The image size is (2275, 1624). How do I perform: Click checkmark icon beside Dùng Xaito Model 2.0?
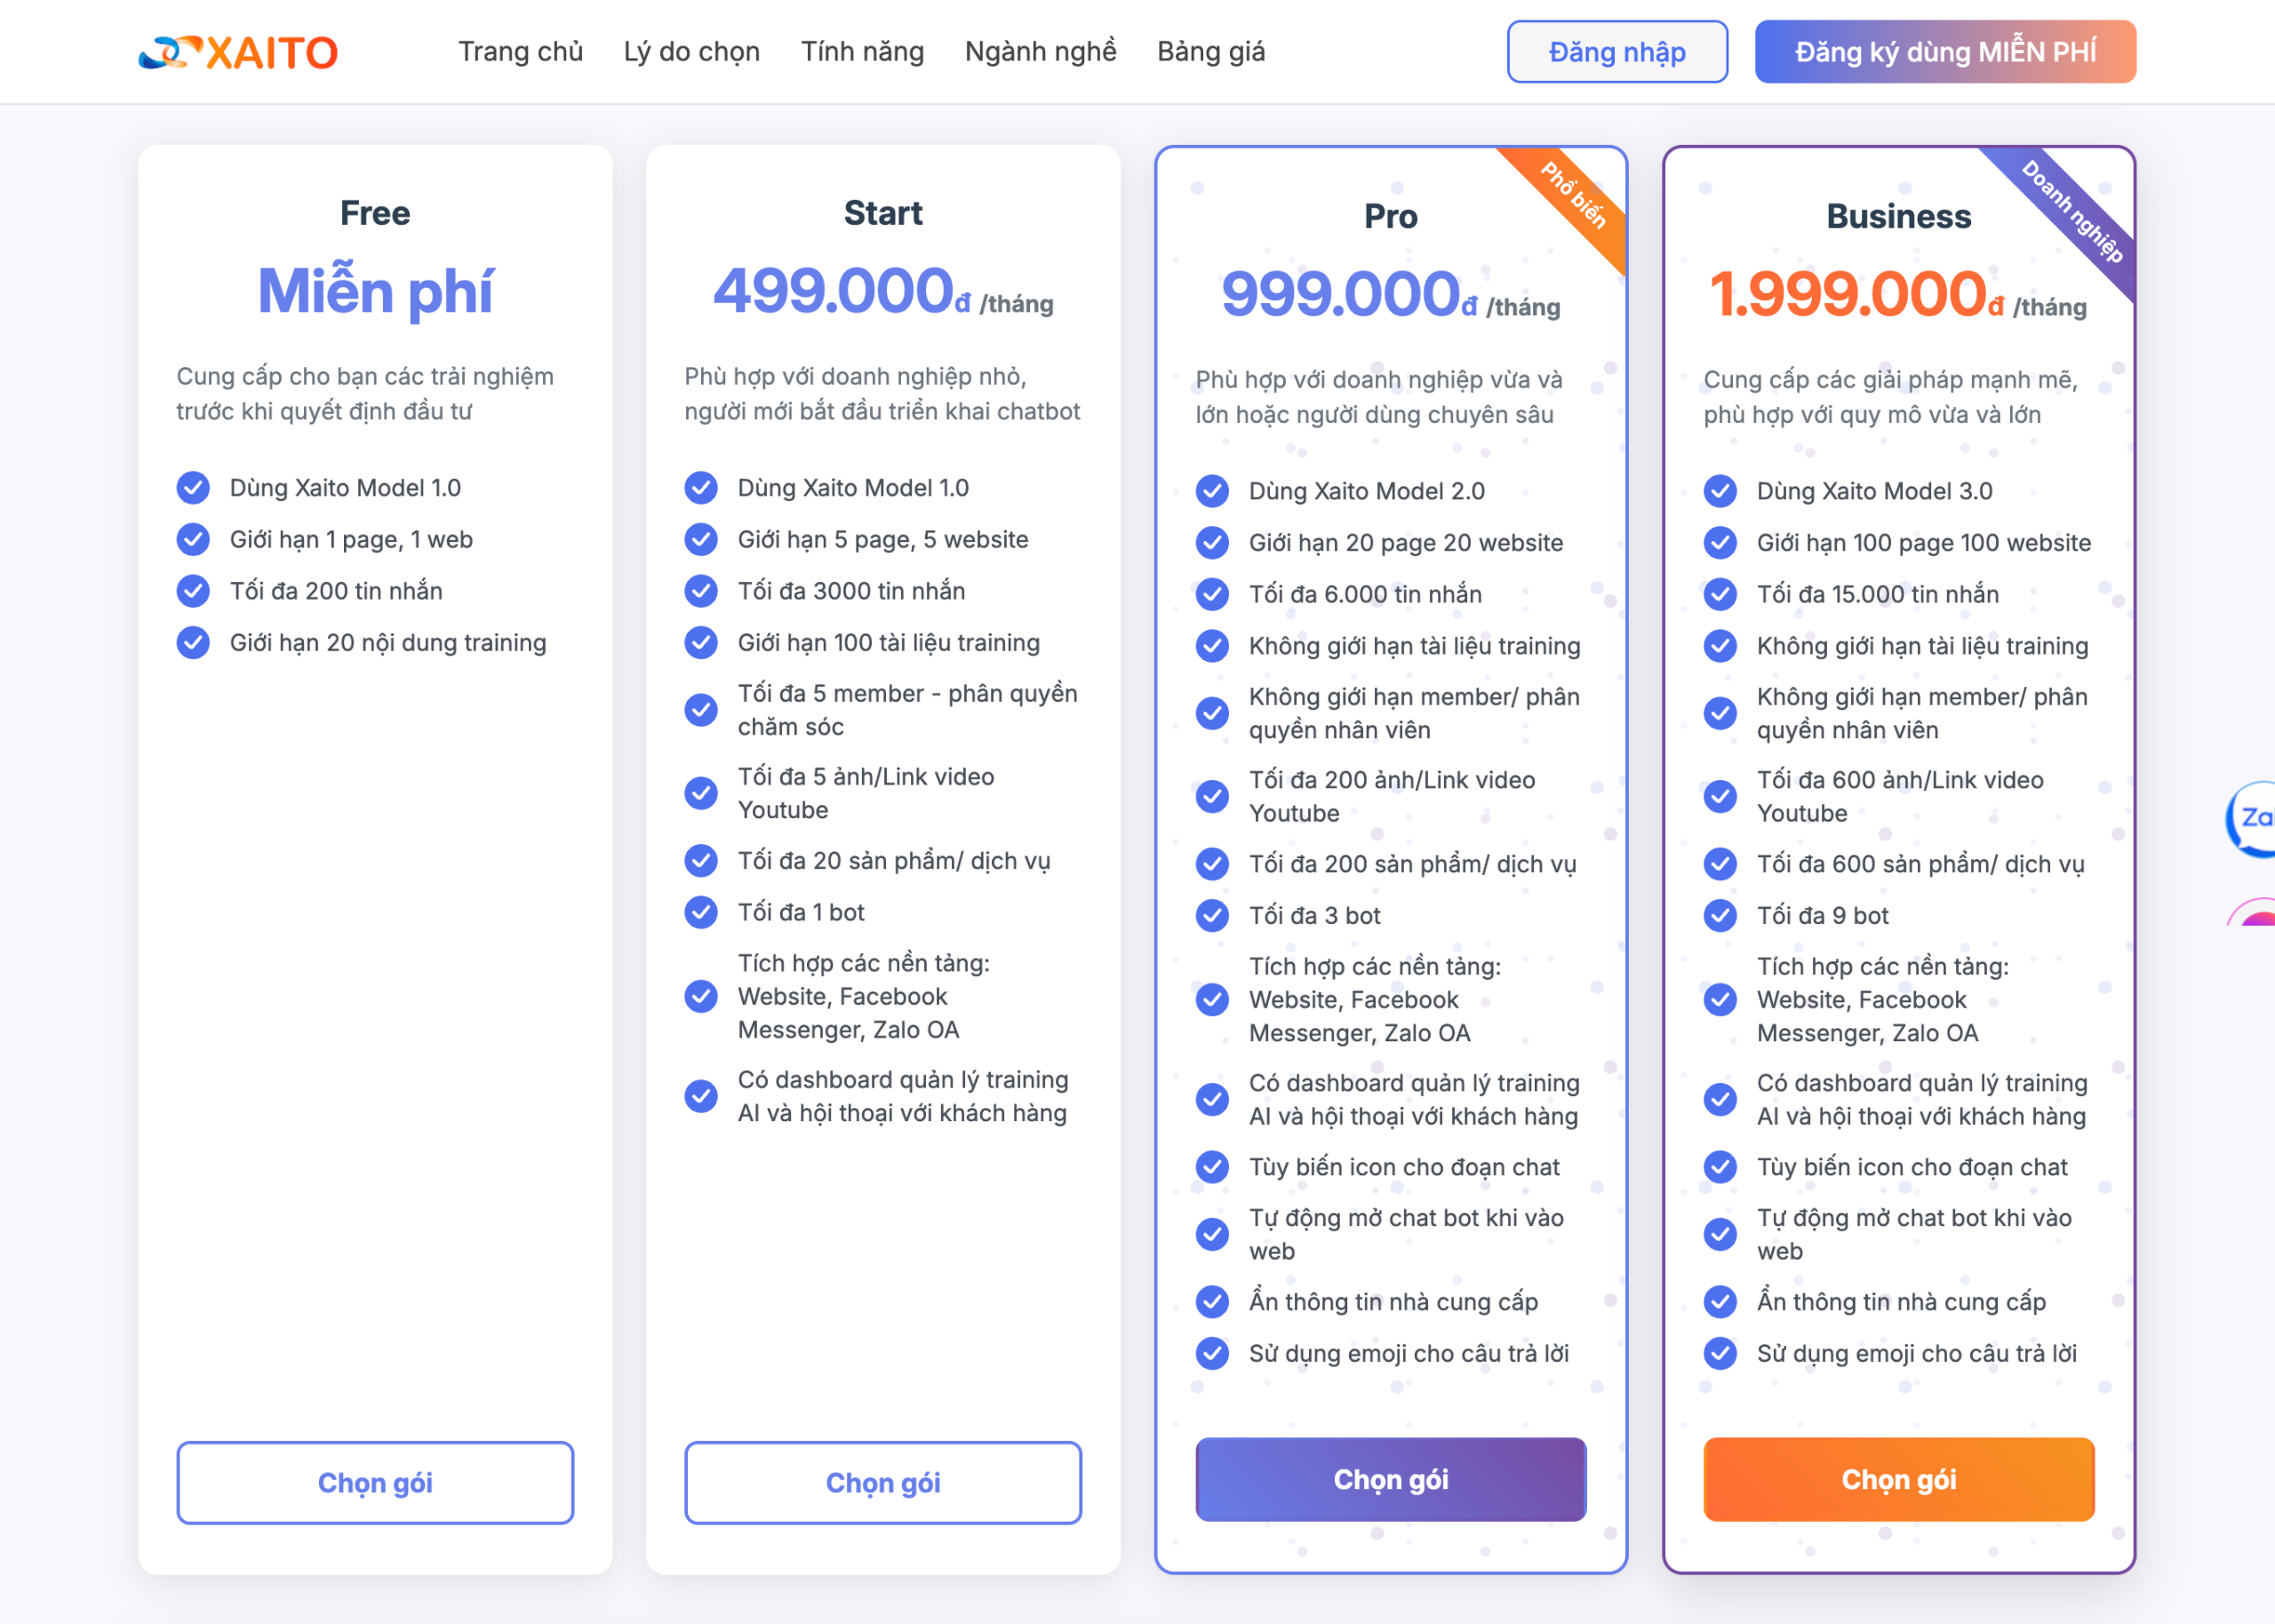1212,491
